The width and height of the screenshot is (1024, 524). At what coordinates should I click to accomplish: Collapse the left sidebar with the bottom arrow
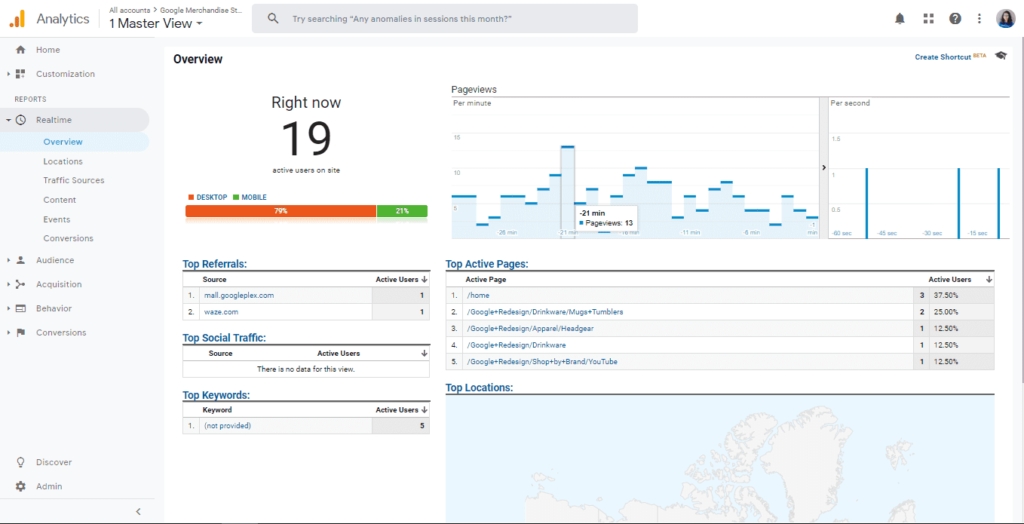138,512
